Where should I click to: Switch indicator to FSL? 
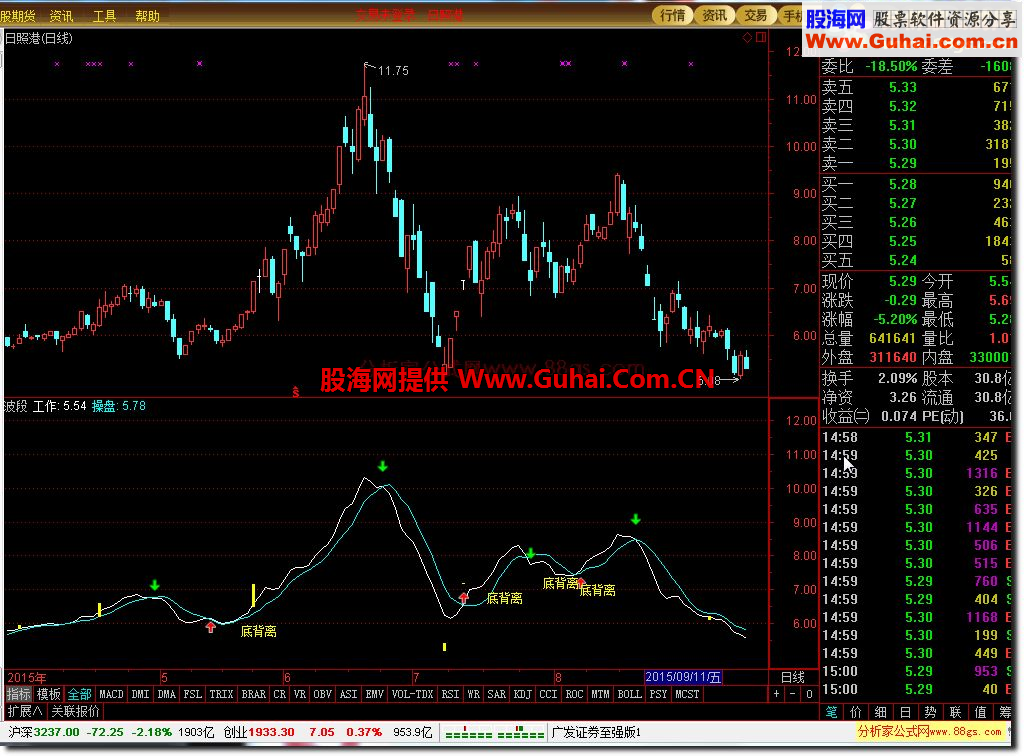point(193,694)
